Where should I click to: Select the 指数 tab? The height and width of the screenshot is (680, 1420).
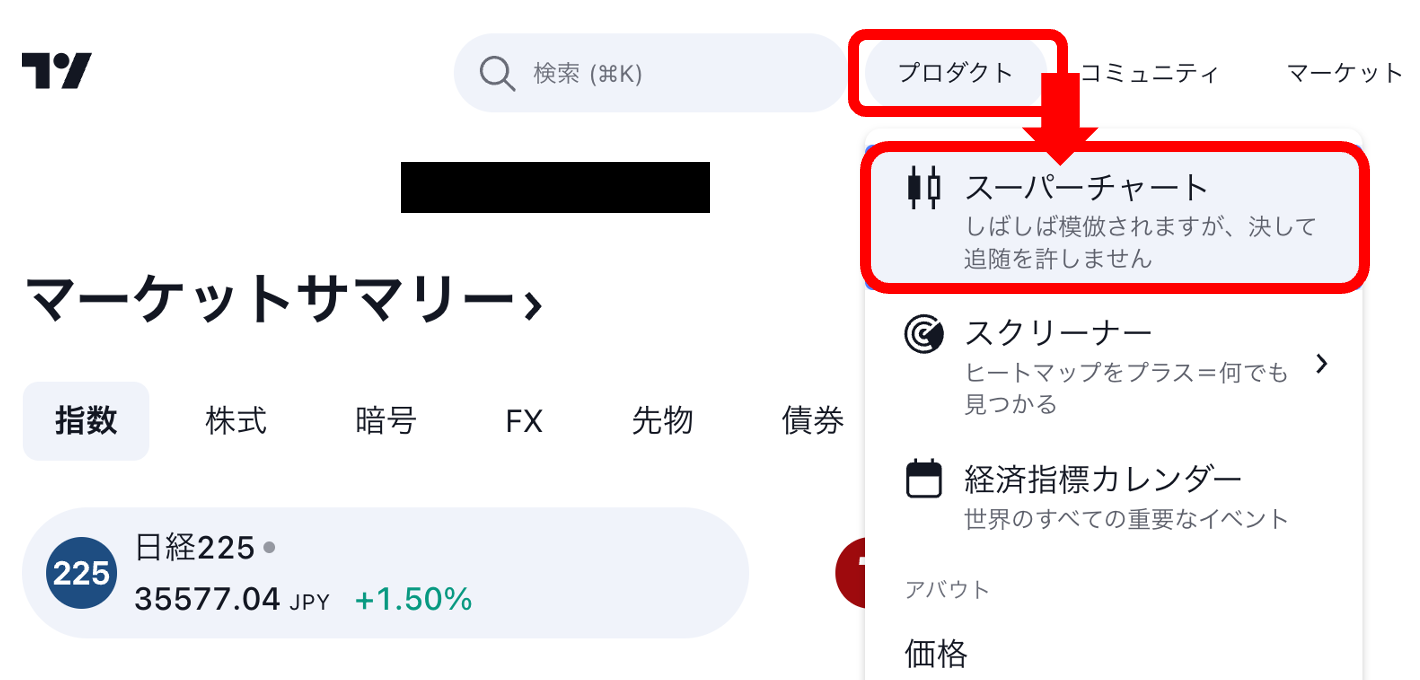pos(86,421)
